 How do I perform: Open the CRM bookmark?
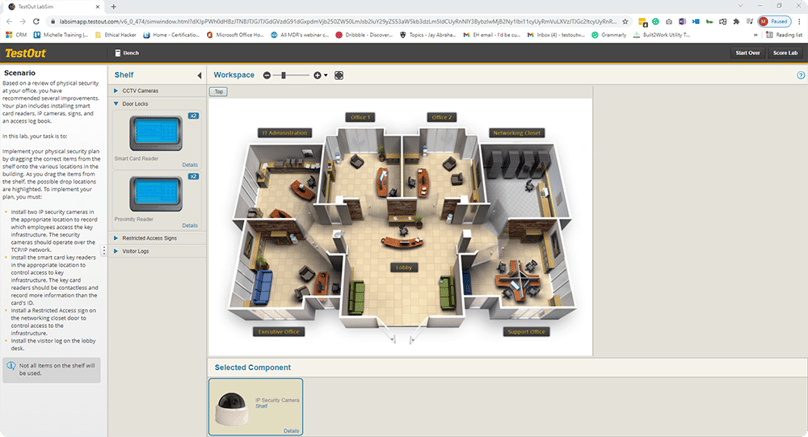pyautogui.click(x=16, y=35)
